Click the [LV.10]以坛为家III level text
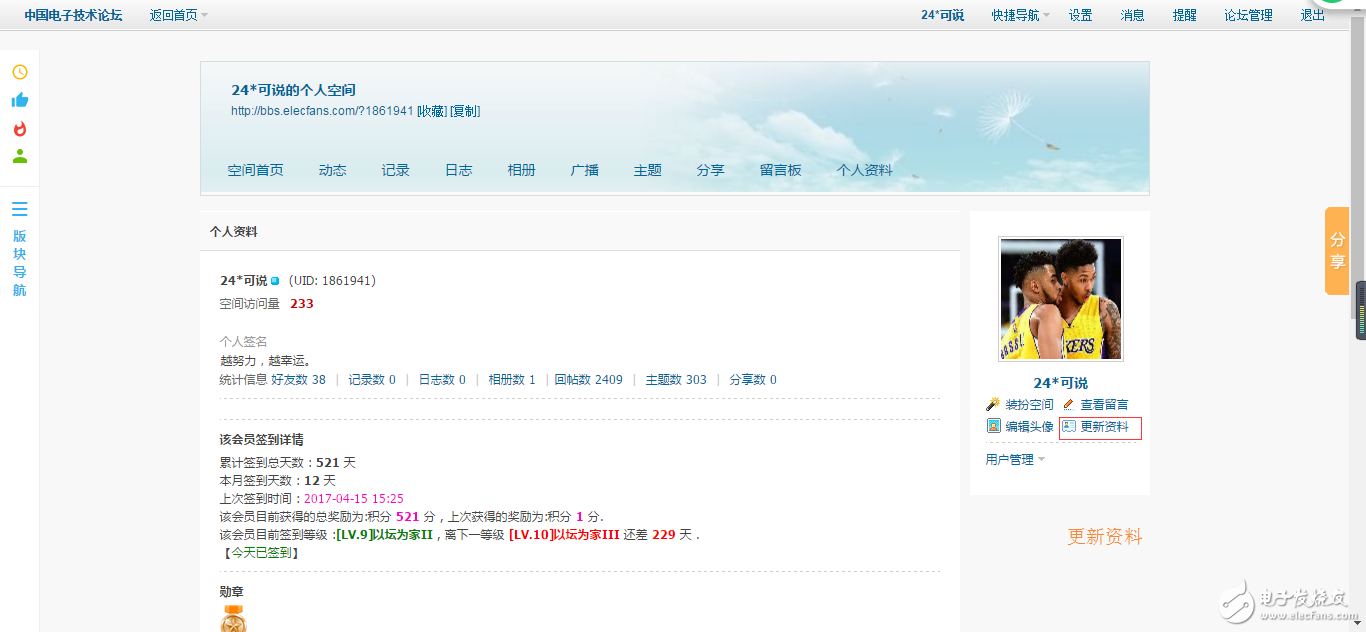The height and width of the screenshot is (632, 1366). click(564, 535)
